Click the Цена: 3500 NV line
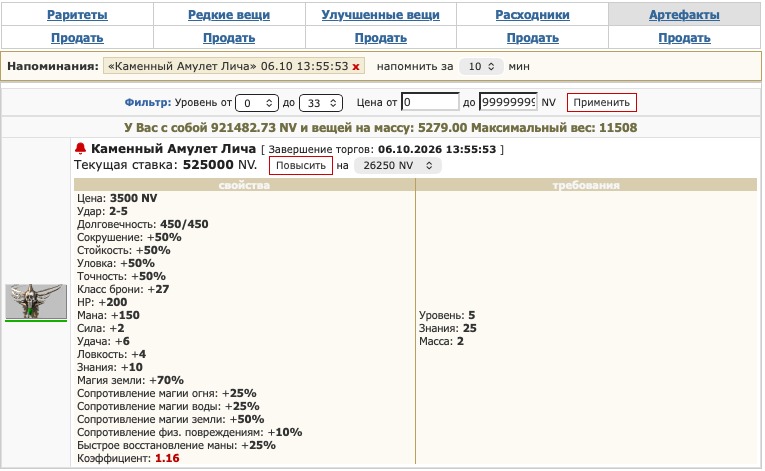Viewport: 765px width, 471px height. pos(117,198)
